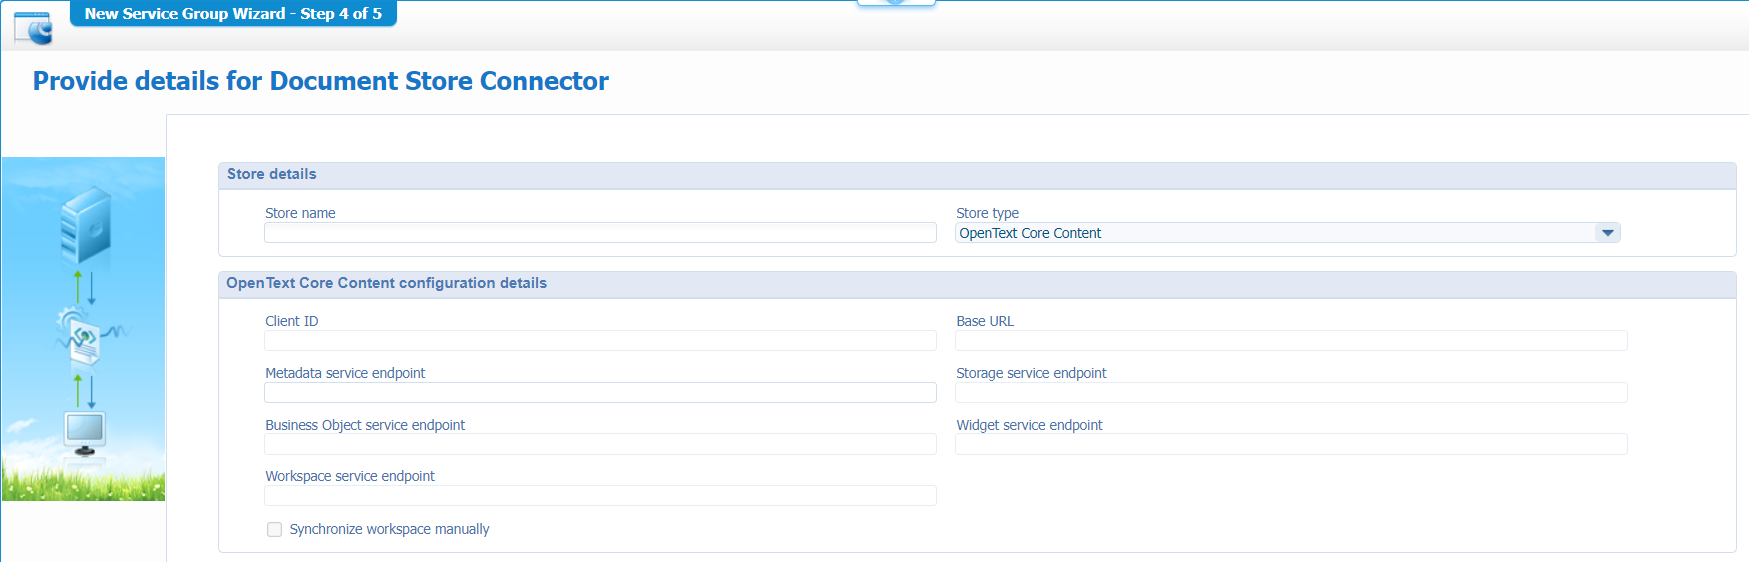Click the Widget service endpoint input
Screen dimensions: 1749x562
tap(1291, 445)
